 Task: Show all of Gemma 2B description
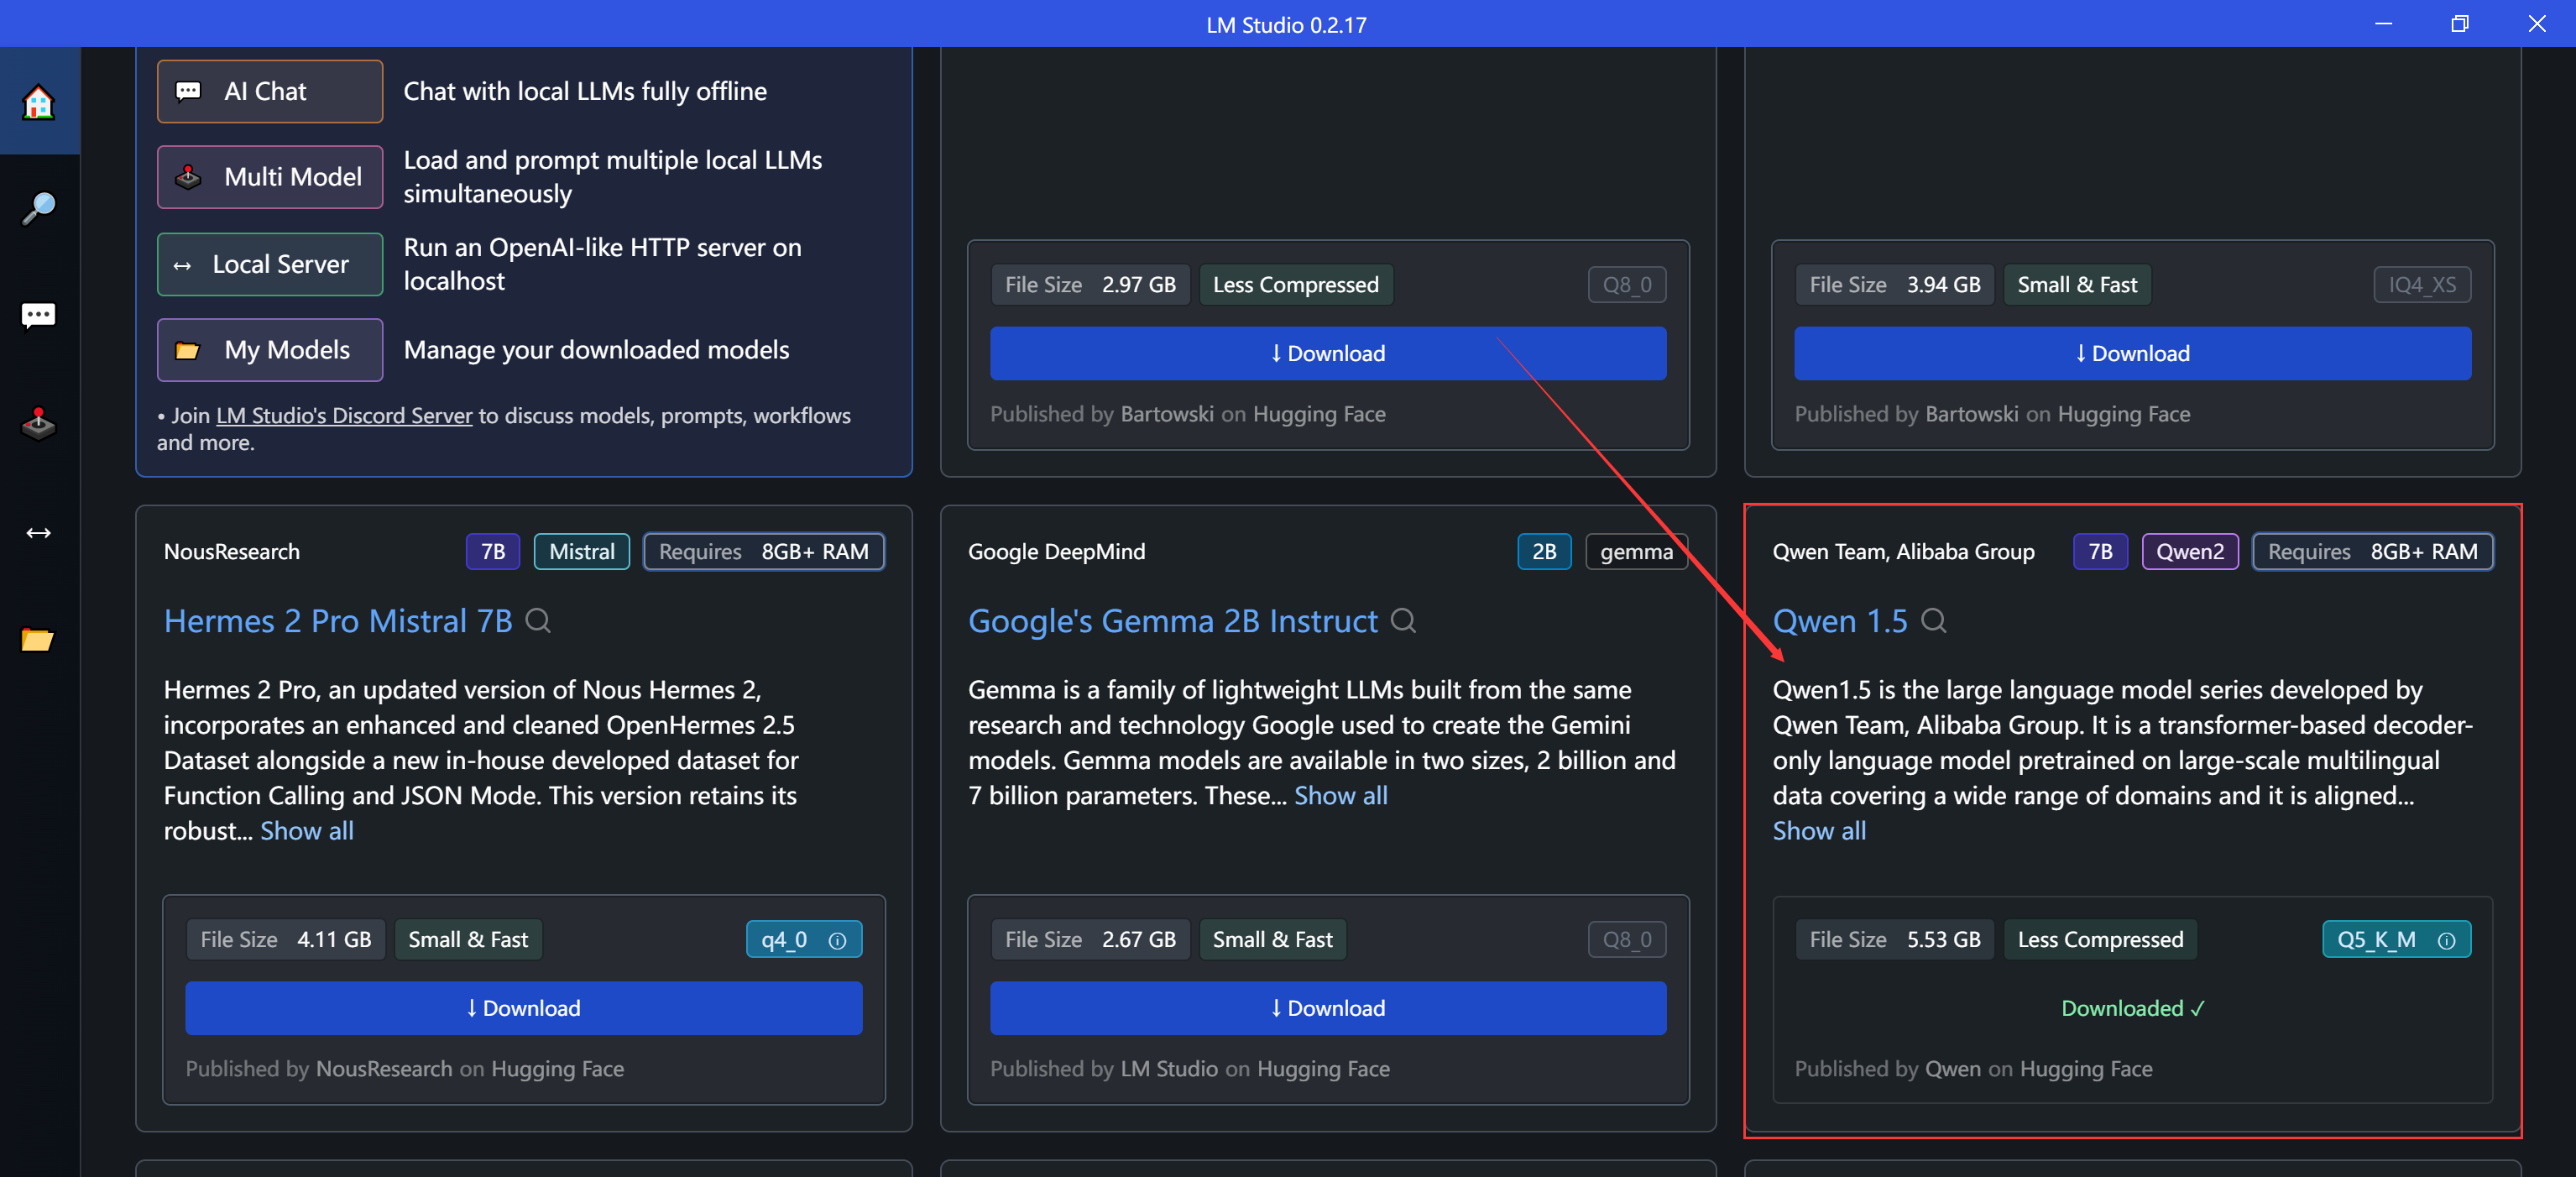[x=1341, y=795]
